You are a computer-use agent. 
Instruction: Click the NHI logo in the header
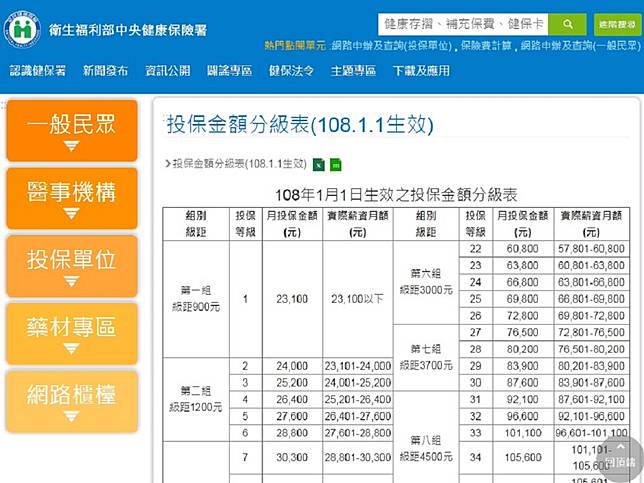click(22, 28)
